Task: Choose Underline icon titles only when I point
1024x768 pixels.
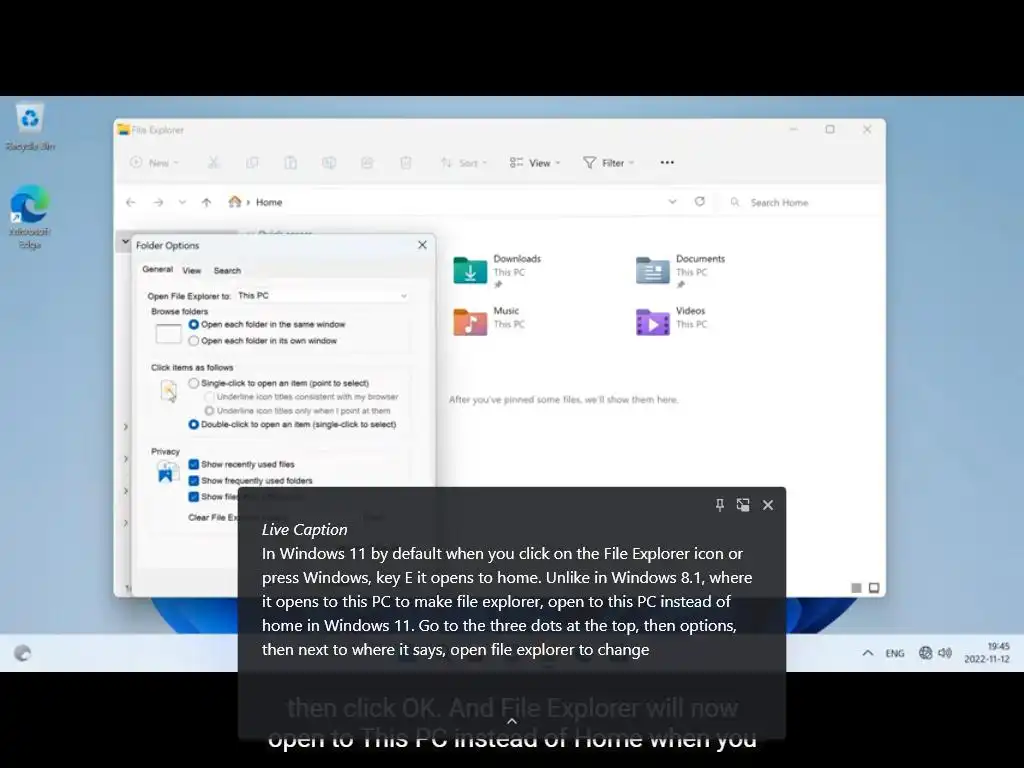Action: pos(297,411)
